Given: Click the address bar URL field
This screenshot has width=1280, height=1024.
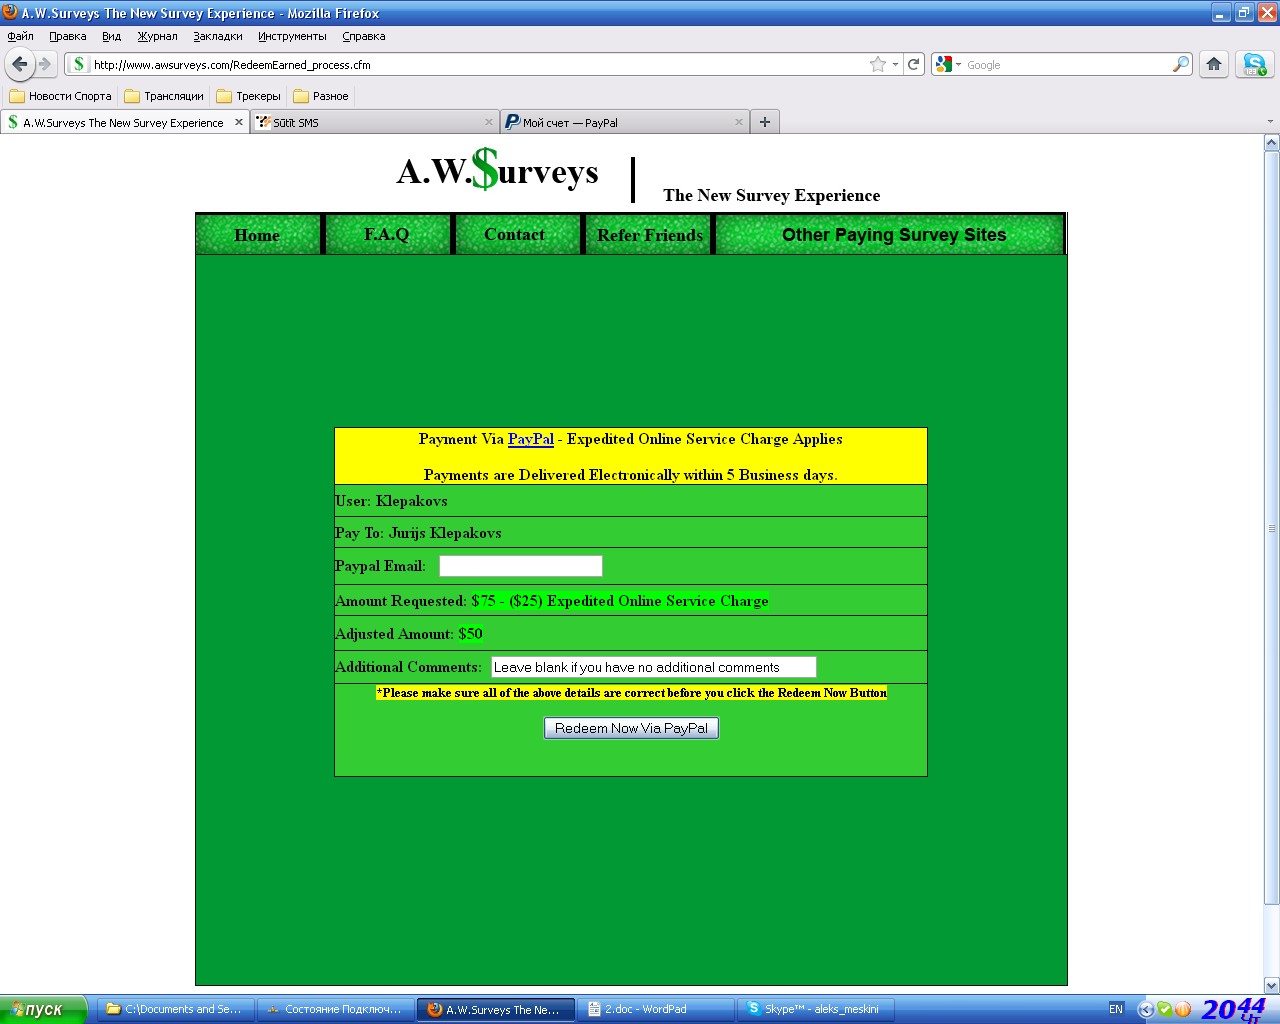Looking at the screenshot, I should pos(478,64).
